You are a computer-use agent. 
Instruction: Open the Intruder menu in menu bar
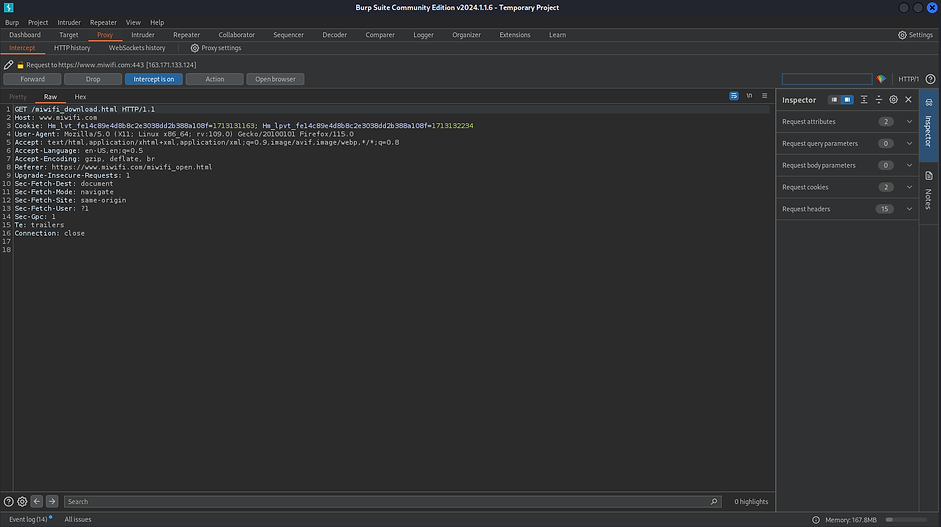tap(69, 22)
